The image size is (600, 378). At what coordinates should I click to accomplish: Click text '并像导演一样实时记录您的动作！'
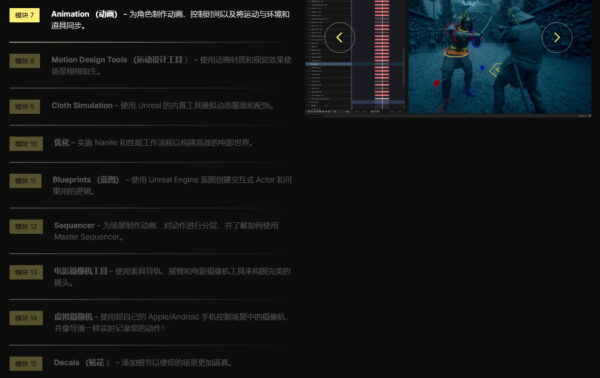coord(110,328)
